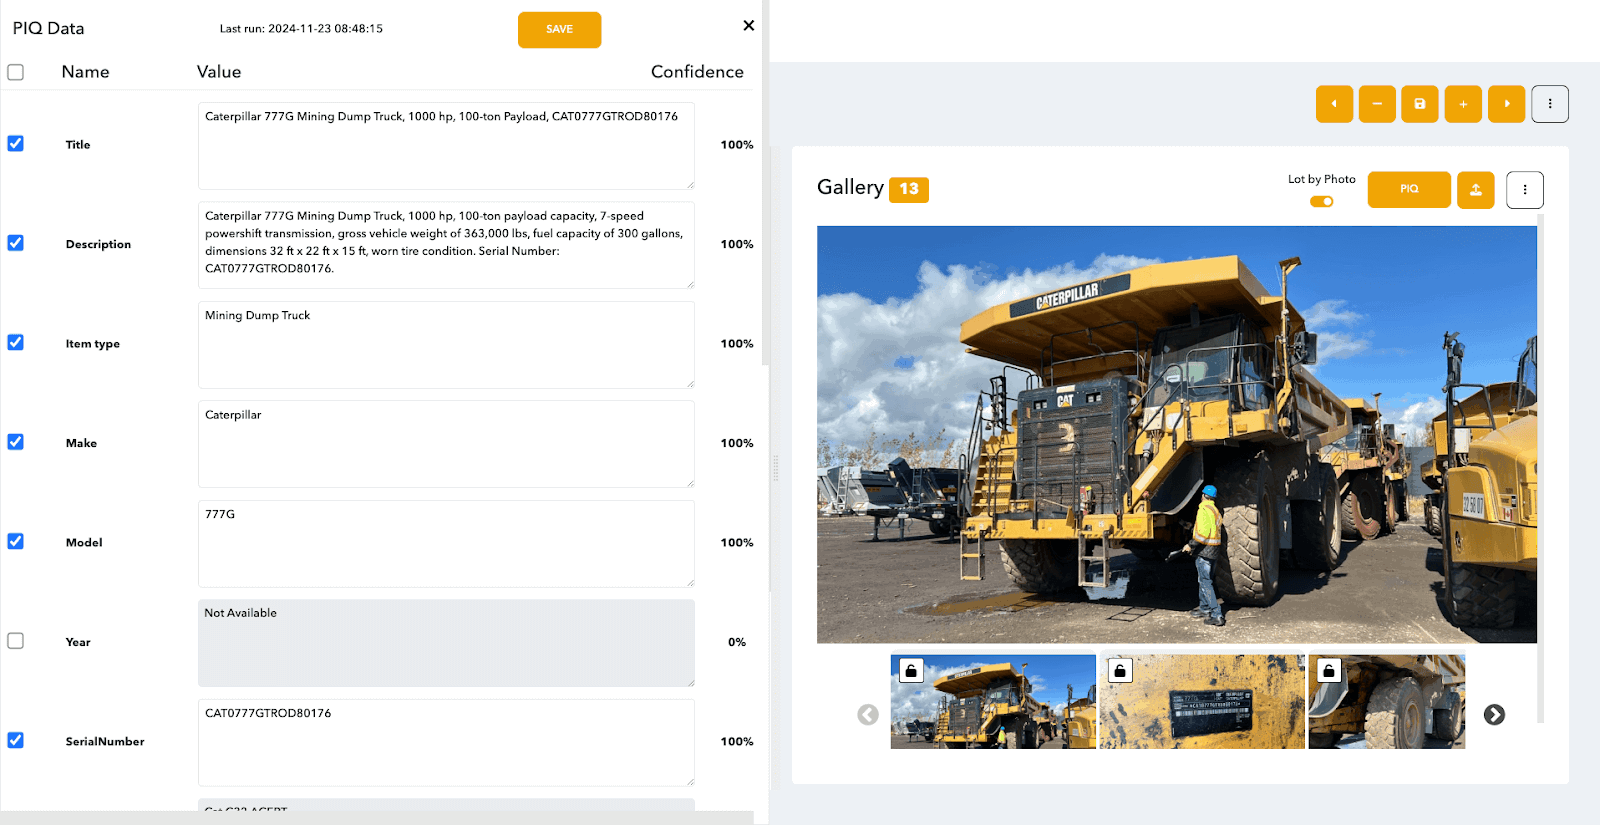Viewport: 1600px width, 825px height.
Task: Close the PIQ Data panel
Action: [x=748, y=25]
